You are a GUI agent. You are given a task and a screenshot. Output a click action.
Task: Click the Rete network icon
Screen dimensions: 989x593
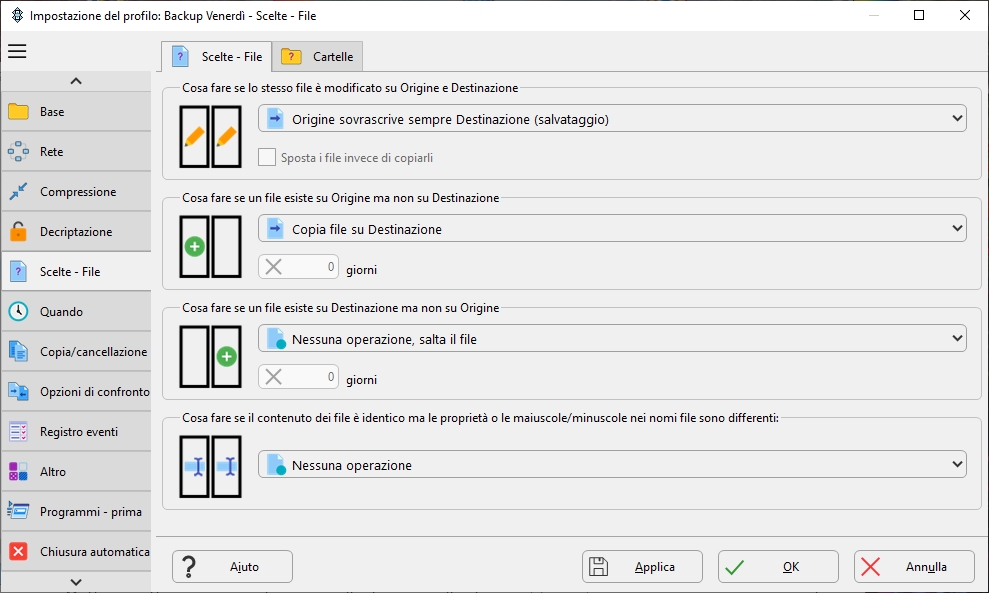click(x=18, y=151)
